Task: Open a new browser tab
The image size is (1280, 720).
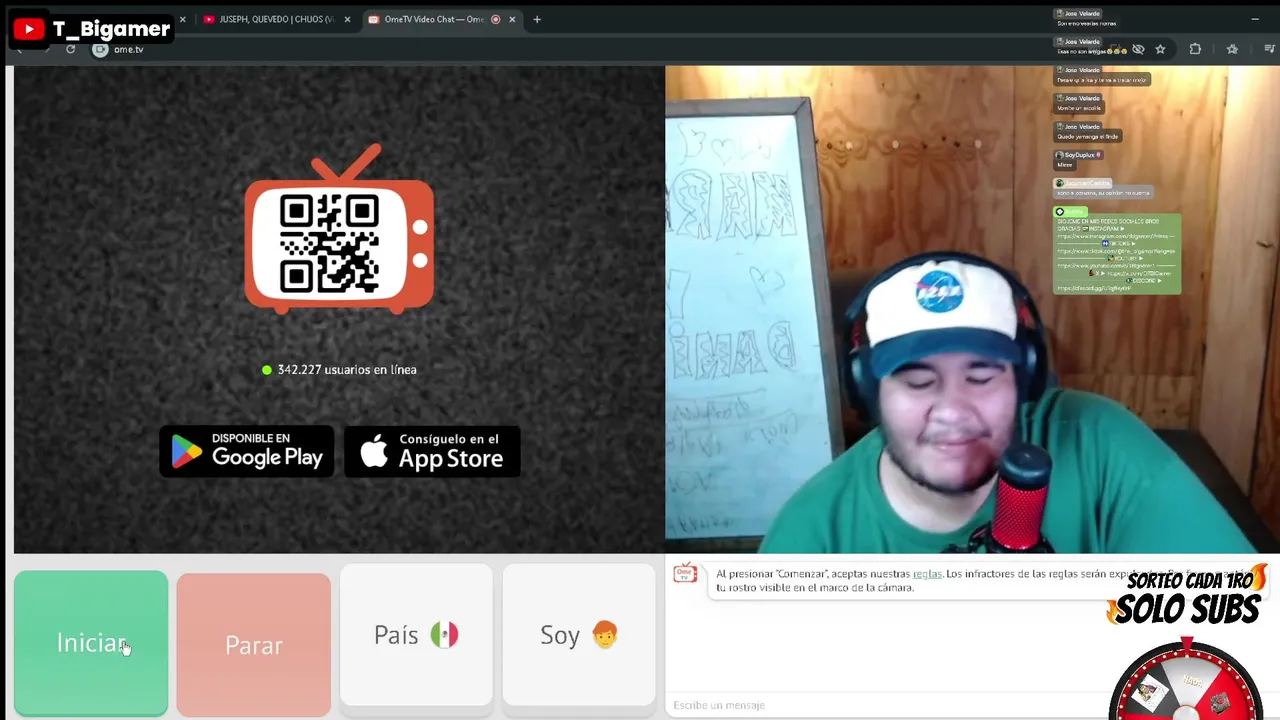Action: pos(537,19)
